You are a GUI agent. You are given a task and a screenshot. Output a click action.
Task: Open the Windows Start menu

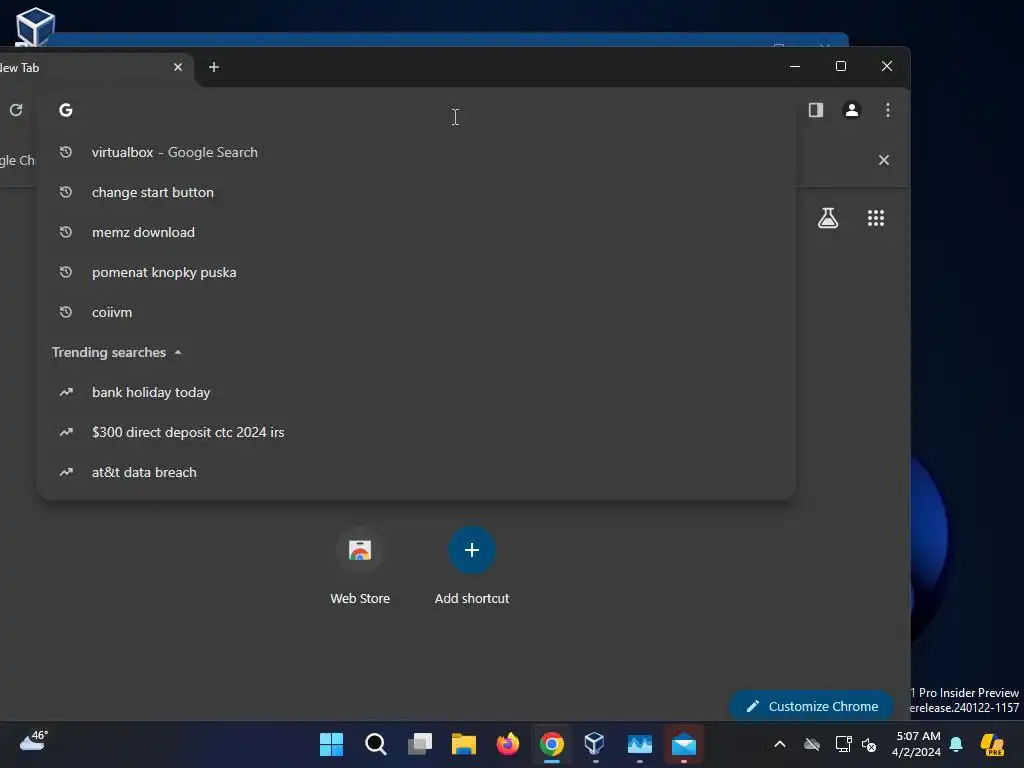(x=331, y=744)
